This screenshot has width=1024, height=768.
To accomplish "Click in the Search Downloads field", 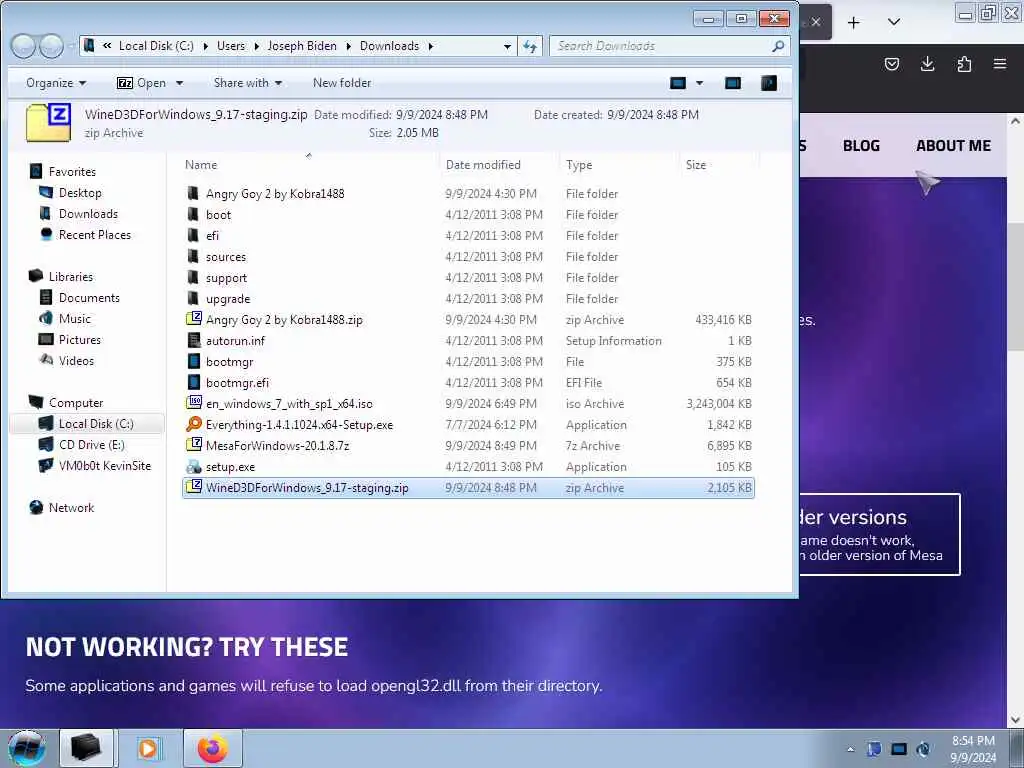I will tap(661, 46).
